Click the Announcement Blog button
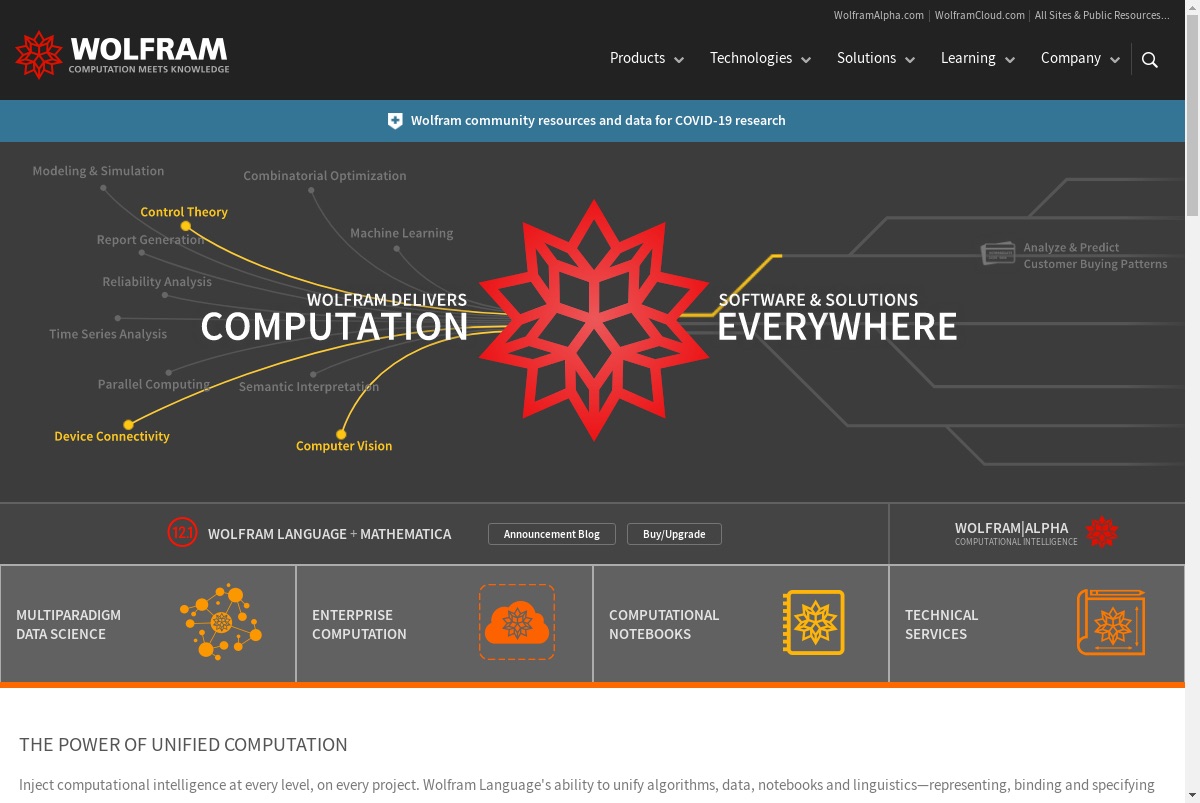This screenshot has width=1200, height=803. pos(552,534)
